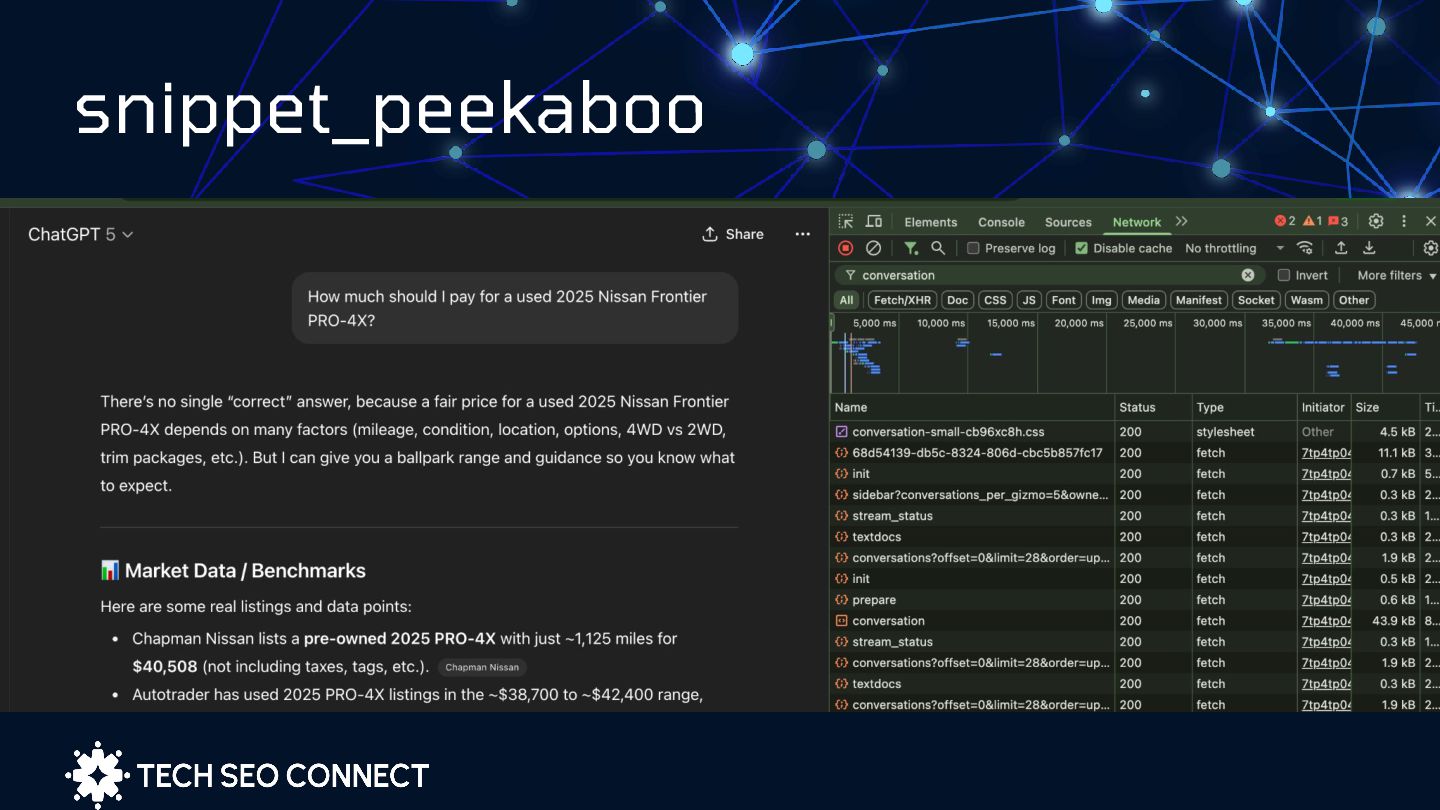The height and width of the screenshot is (810, 1440).
Task: Sort requests by Size column
Action: coord(1385,407)
